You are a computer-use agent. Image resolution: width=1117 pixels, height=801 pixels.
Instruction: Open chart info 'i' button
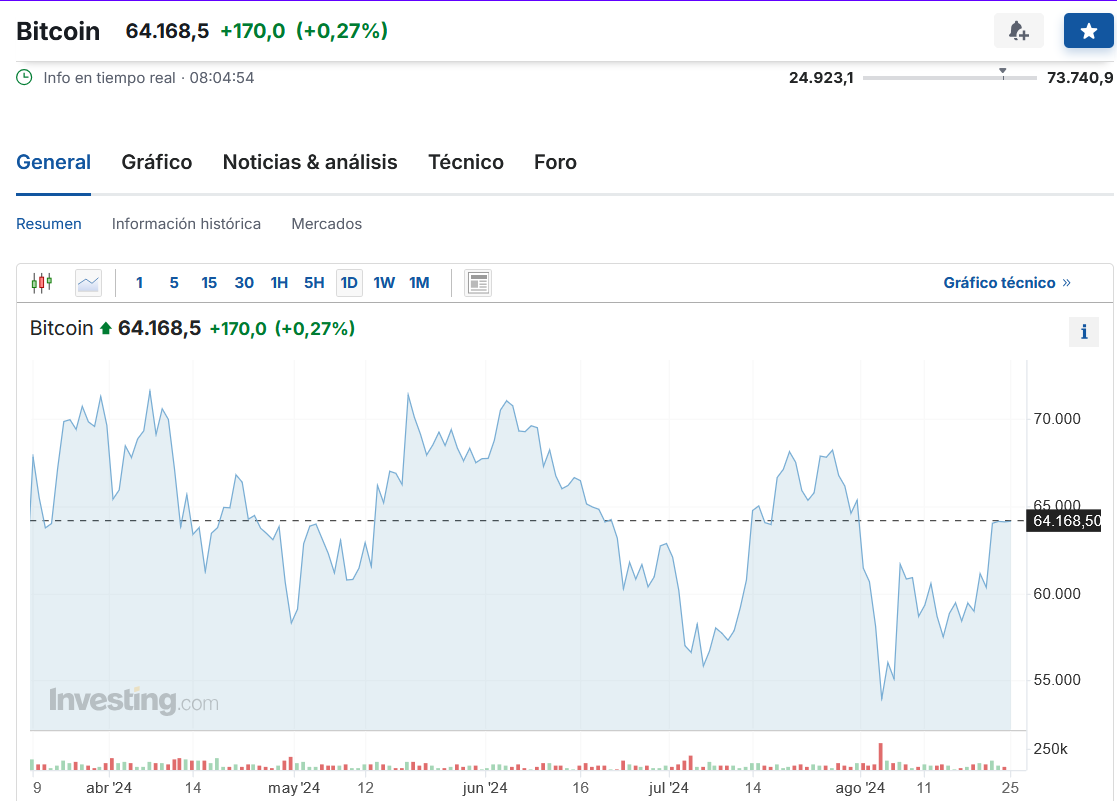(x=1084, y=331)
